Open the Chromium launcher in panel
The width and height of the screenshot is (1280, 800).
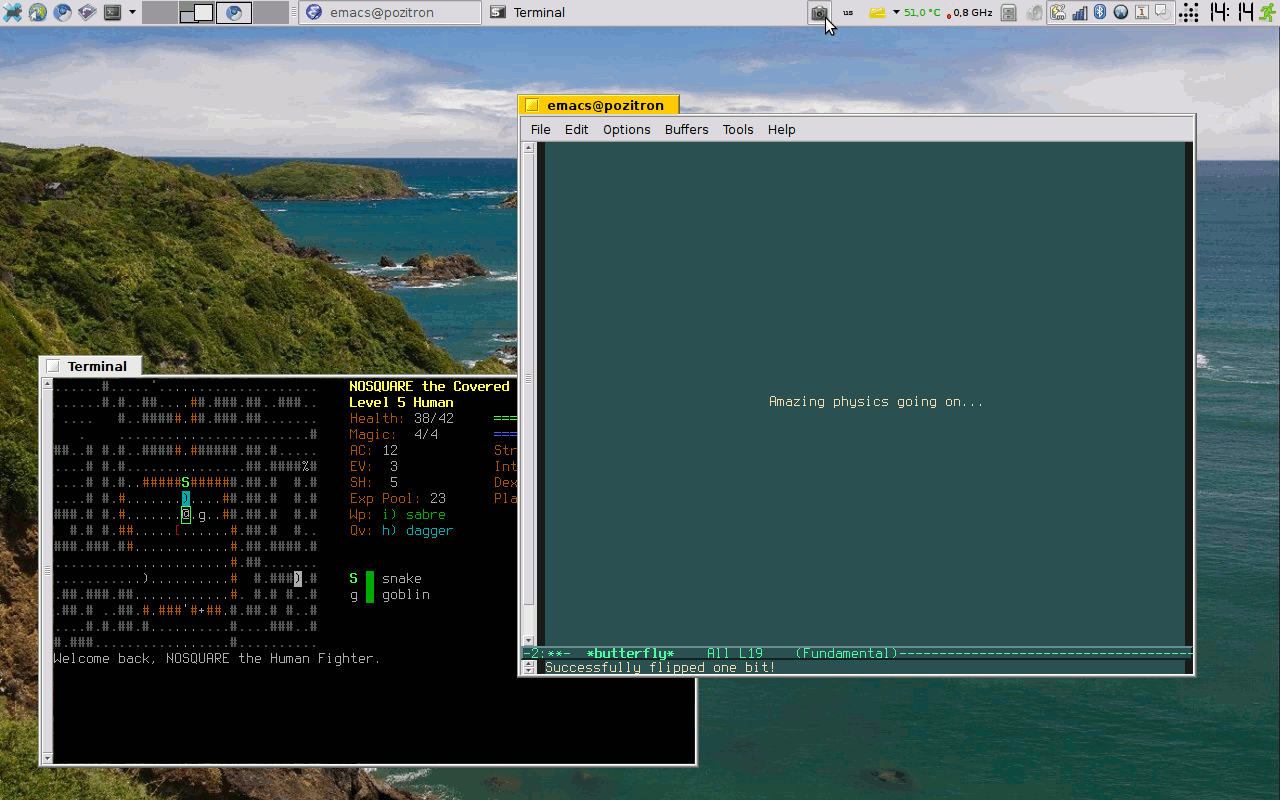tap(63, 13)
